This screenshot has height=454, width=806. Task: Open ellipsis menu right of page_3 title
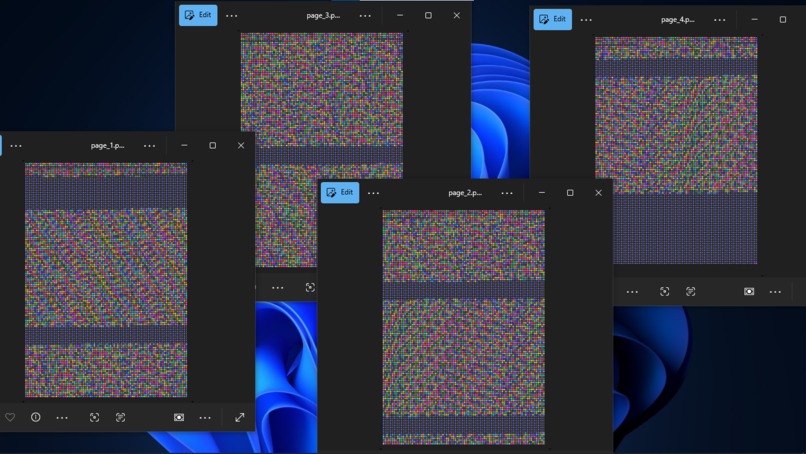pos(365,16)
